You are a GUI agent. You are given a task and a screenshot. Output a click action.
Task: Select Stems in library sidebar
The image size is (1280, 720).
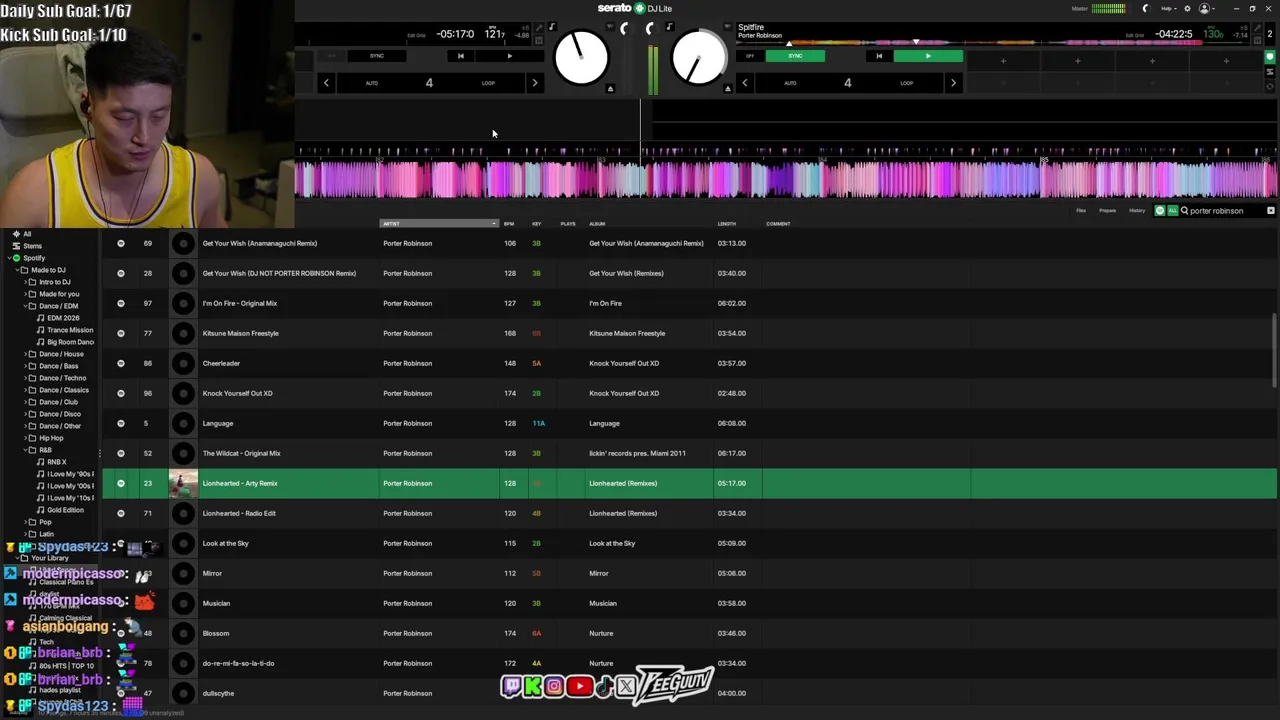(33, 246)
